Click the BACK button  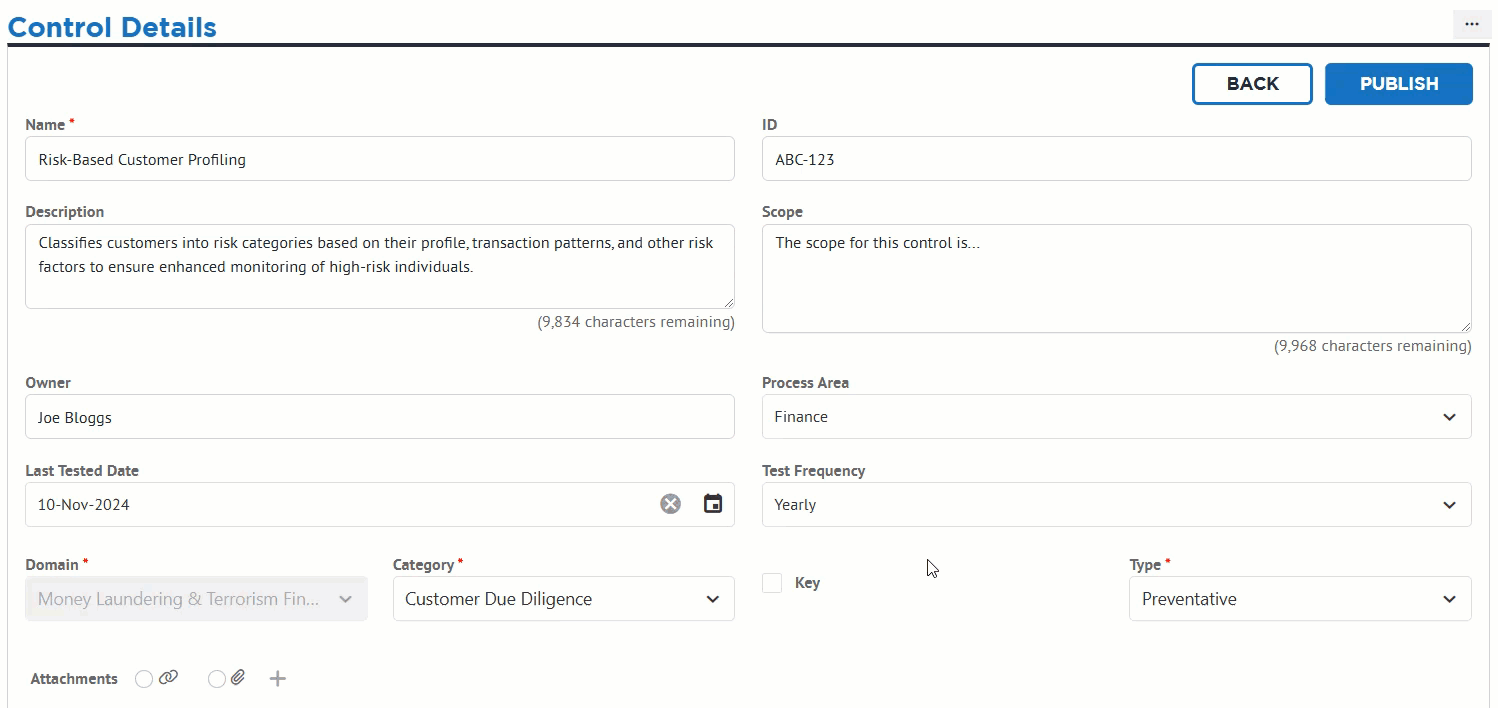pos(1252,84)
